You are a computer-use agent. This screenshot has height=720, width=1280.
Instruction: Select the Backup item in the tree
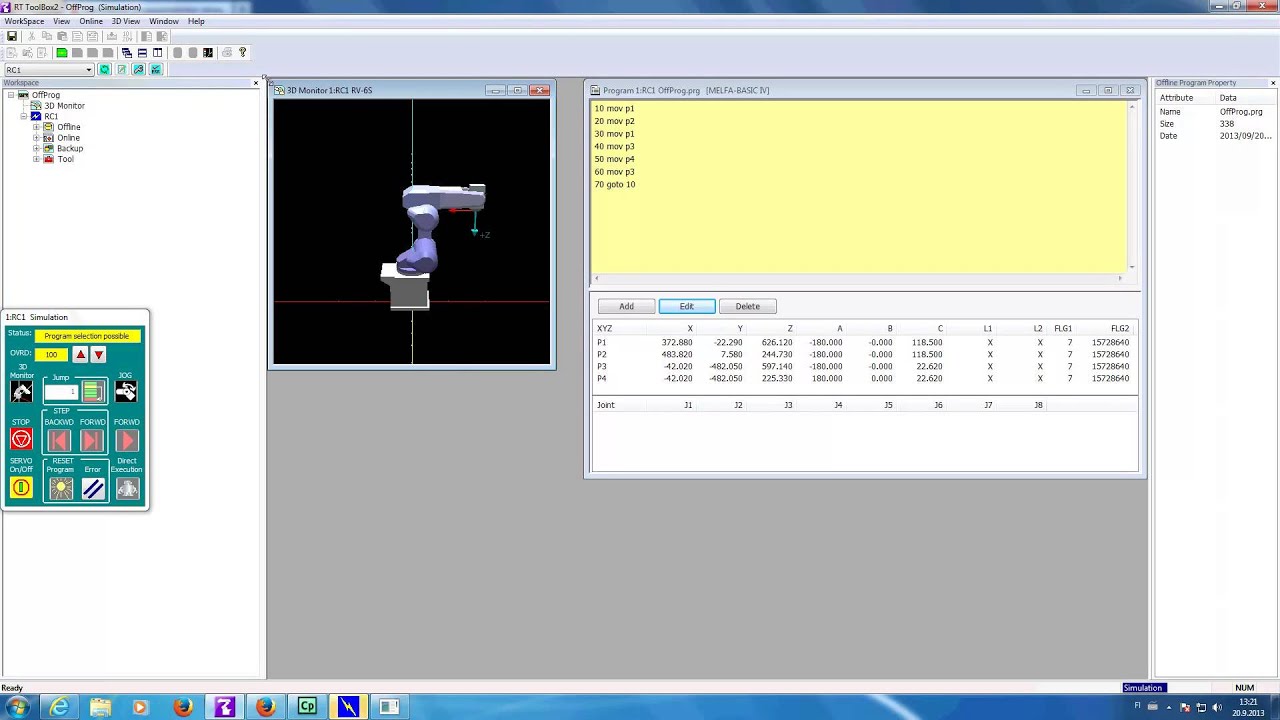click(x=69, y=148)
